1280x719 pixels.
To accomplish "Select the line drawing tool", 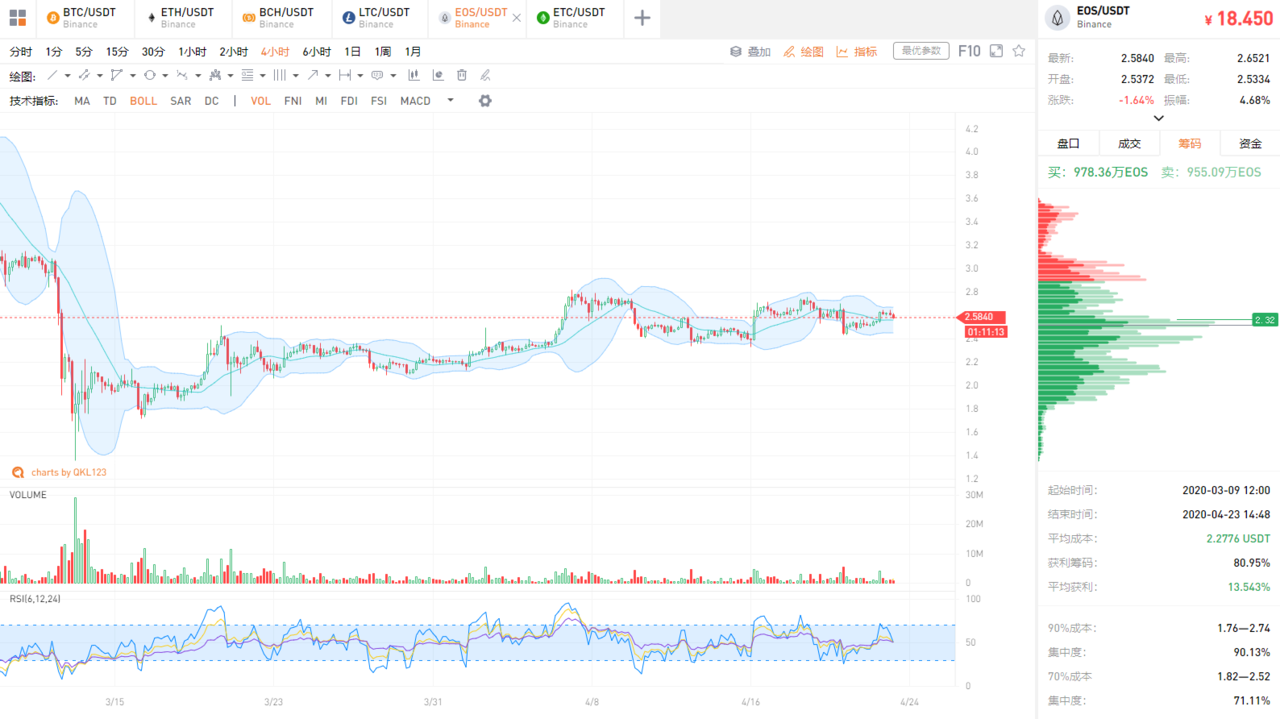I will coord(52,75).
